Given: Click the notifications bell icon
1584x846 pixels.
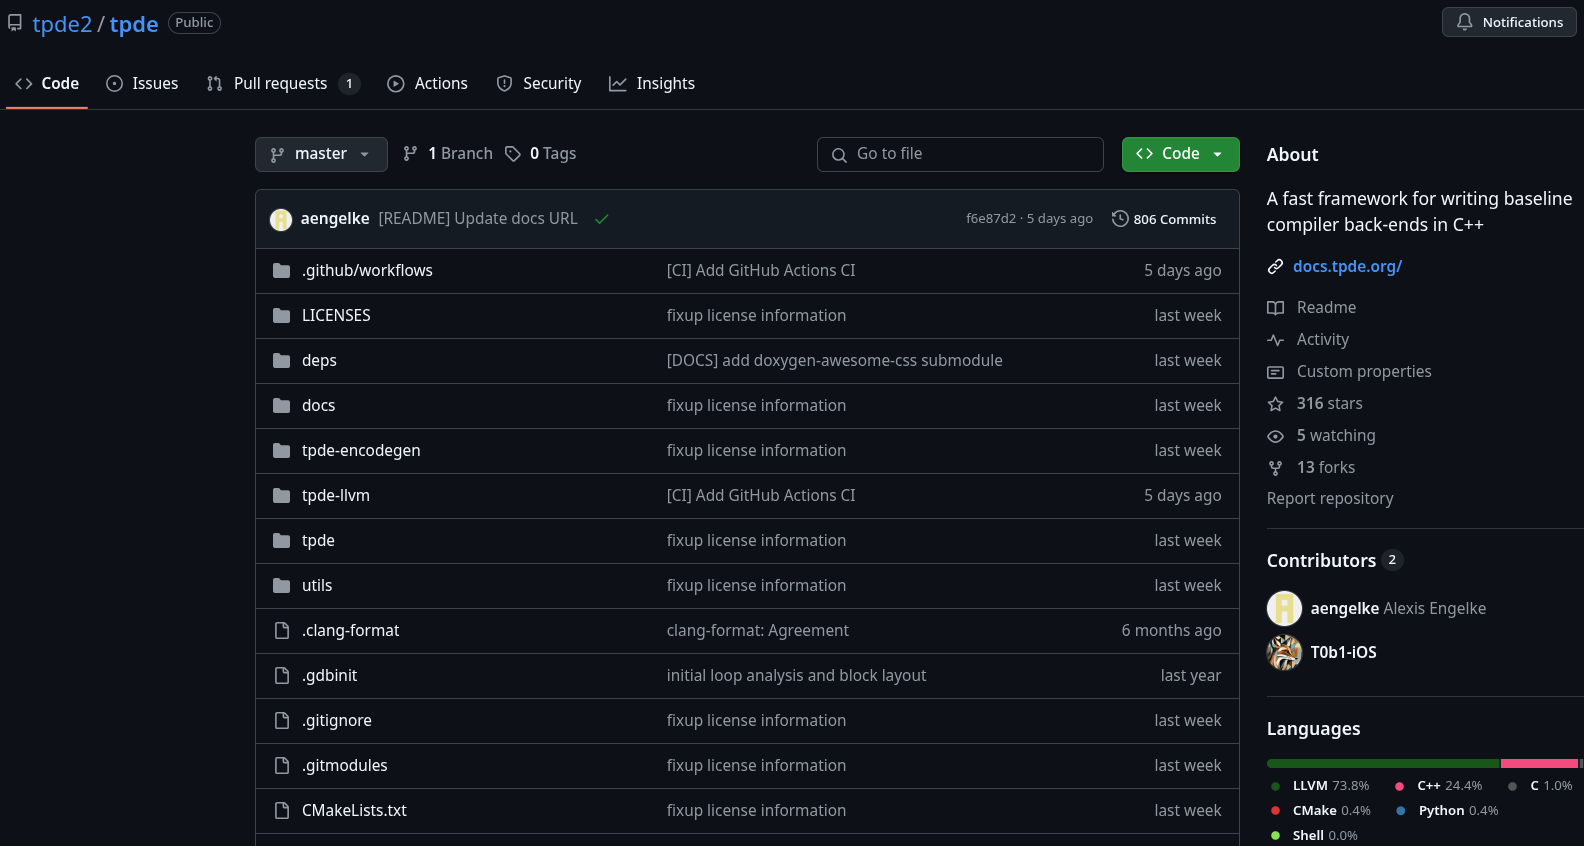Looking at the screenshot, I should 1464,22.
